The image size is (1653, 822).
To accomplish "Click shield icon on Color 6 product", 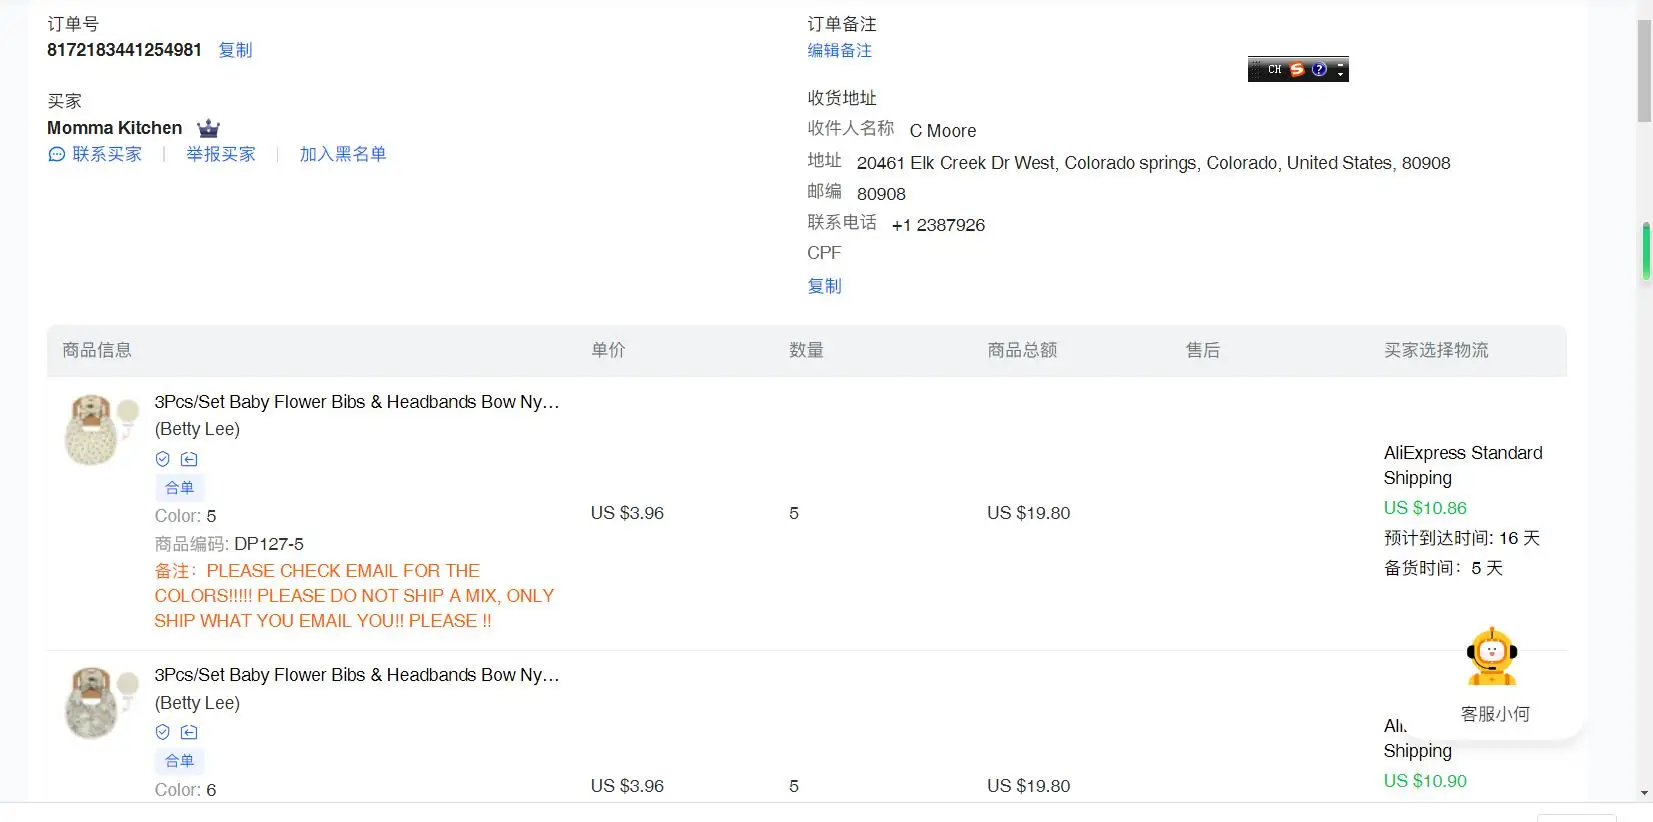I will point(163,732).
